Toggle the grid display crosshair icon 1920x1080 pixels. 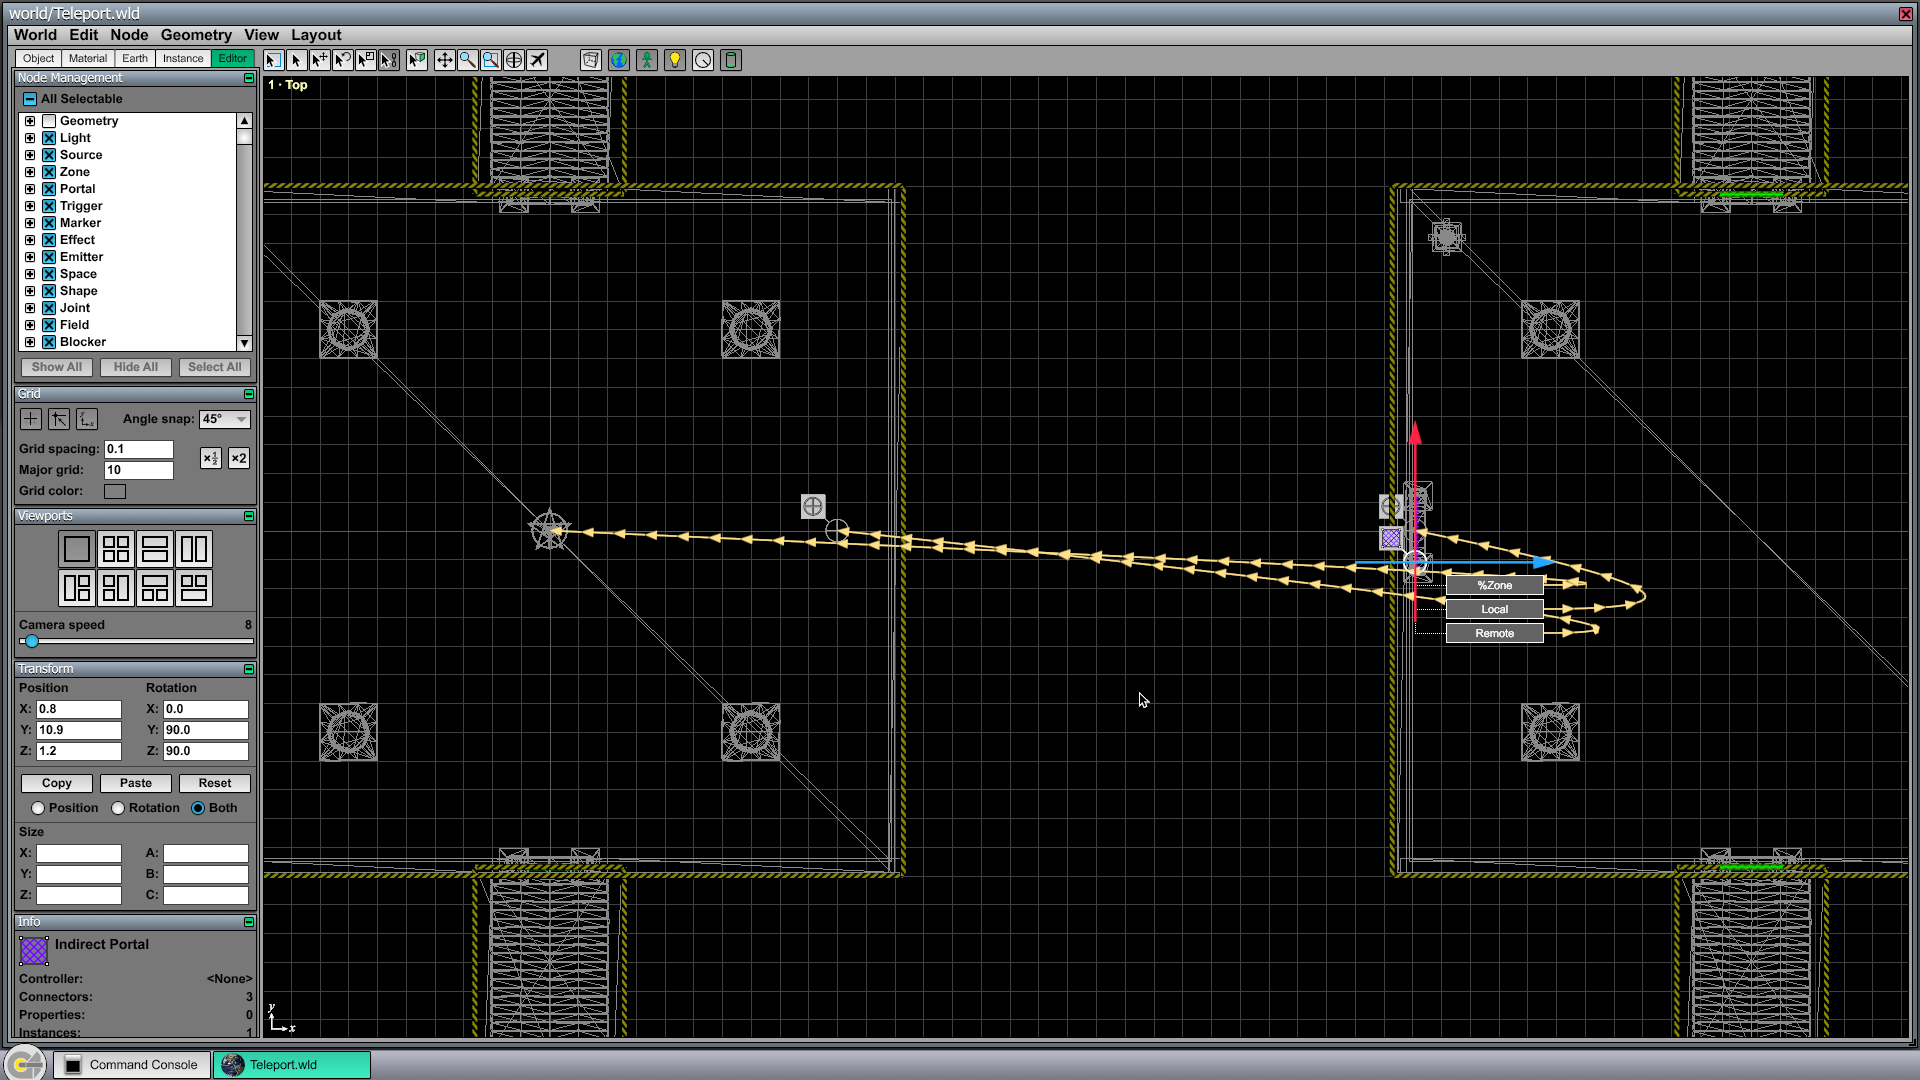pyautogui.click(x=31, y=419)
